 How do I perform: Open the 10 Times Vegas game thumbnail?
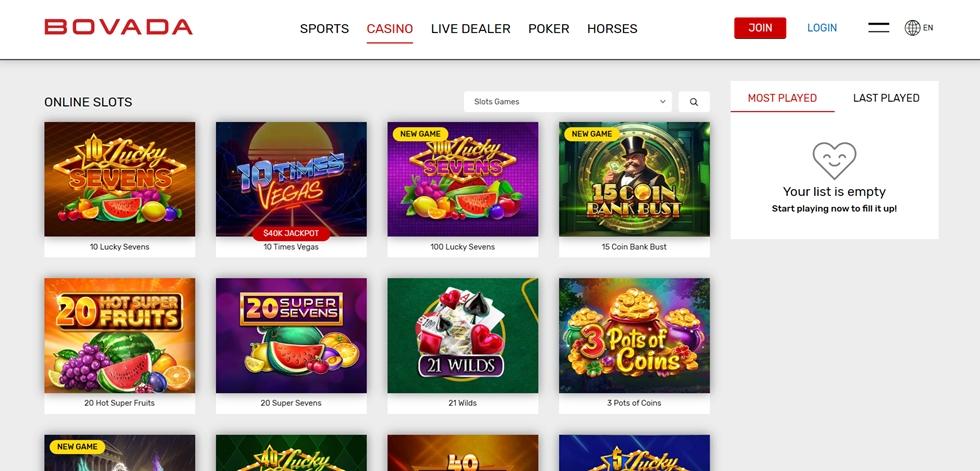coord(291,179)
